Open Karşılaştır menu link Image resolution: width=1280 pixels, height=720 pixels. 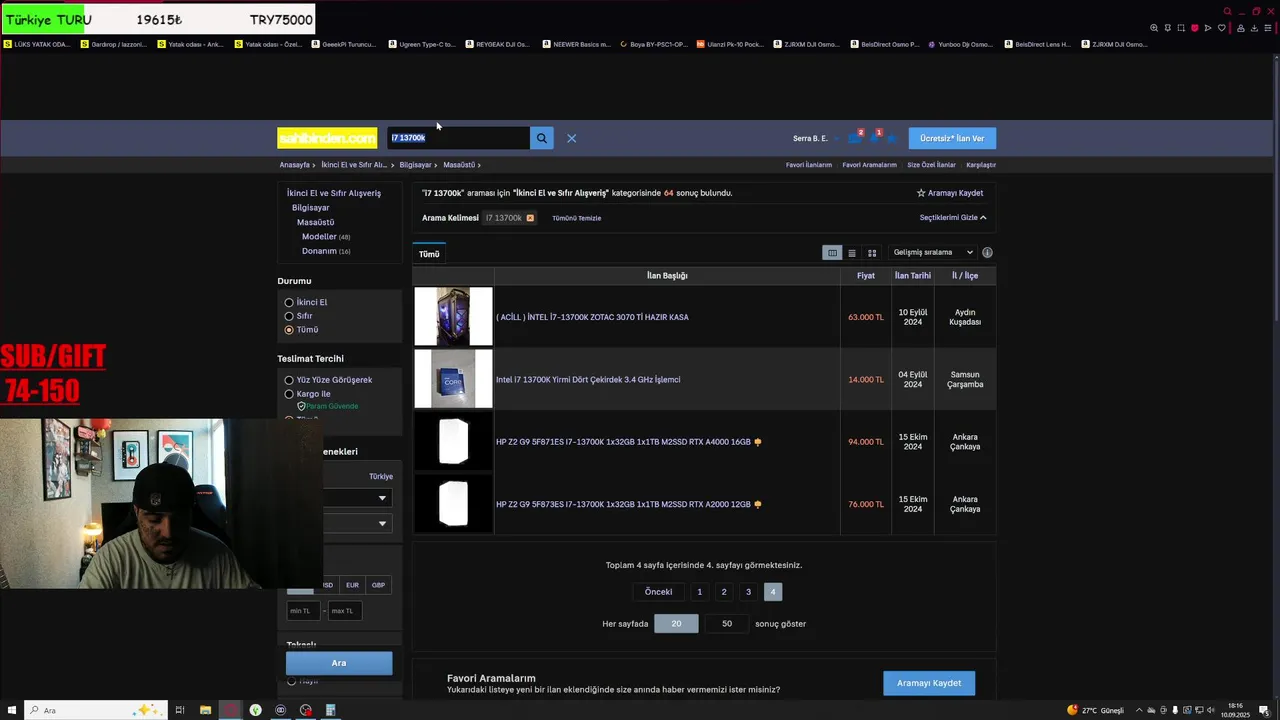point(981,165)
